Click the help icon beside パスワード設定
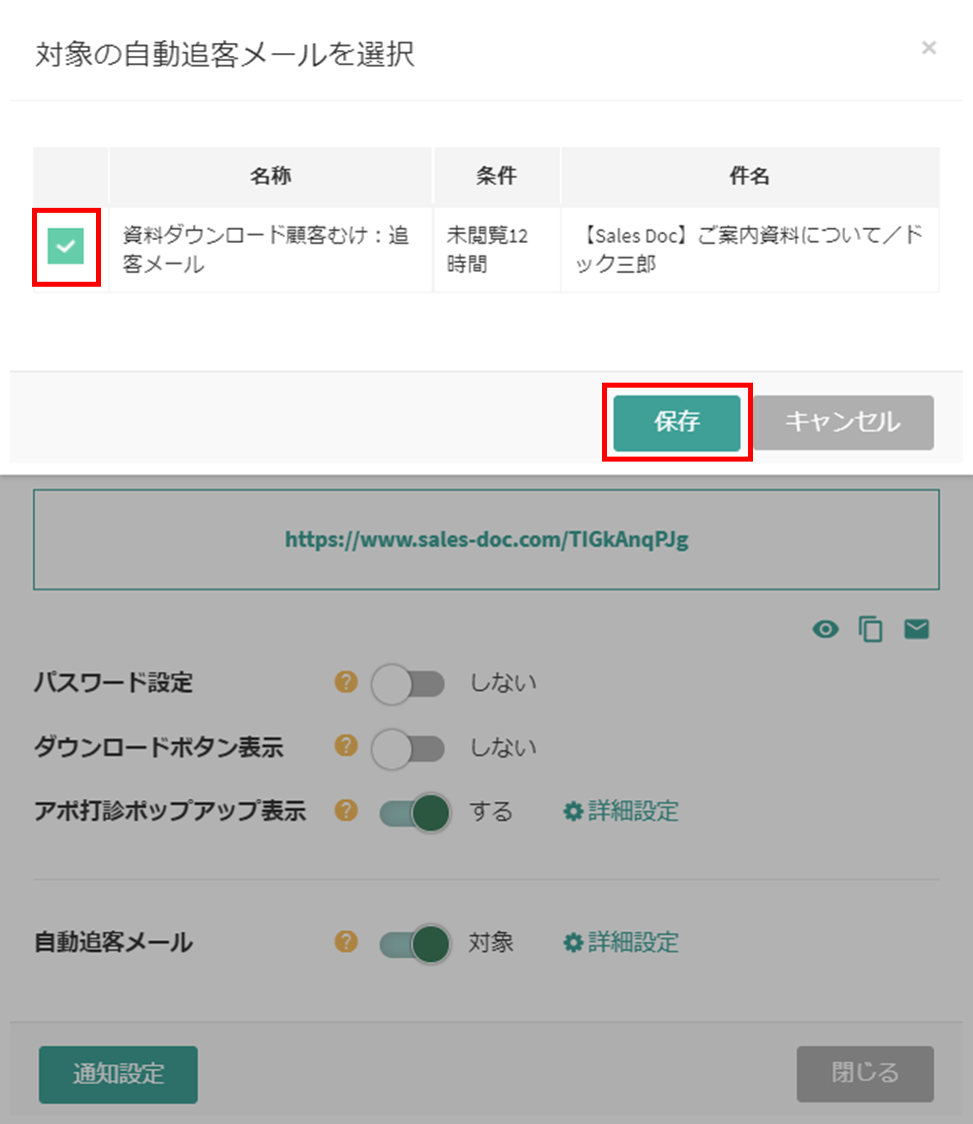973x1124 pixels. point(345,683)
